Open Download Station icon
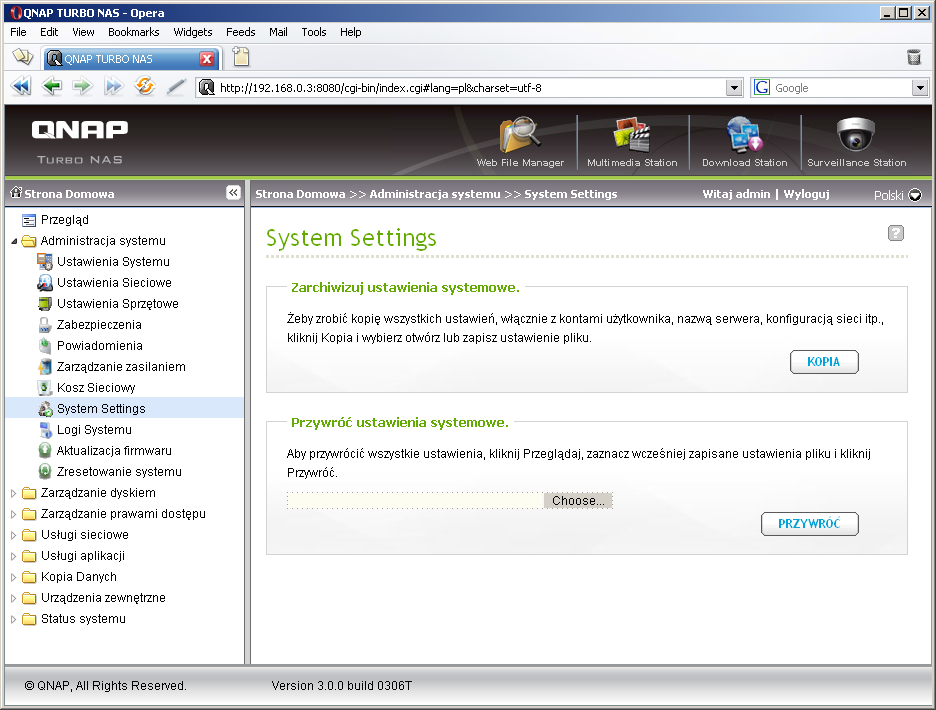Screen dimensions: 936x710 [x=744, y=134]
